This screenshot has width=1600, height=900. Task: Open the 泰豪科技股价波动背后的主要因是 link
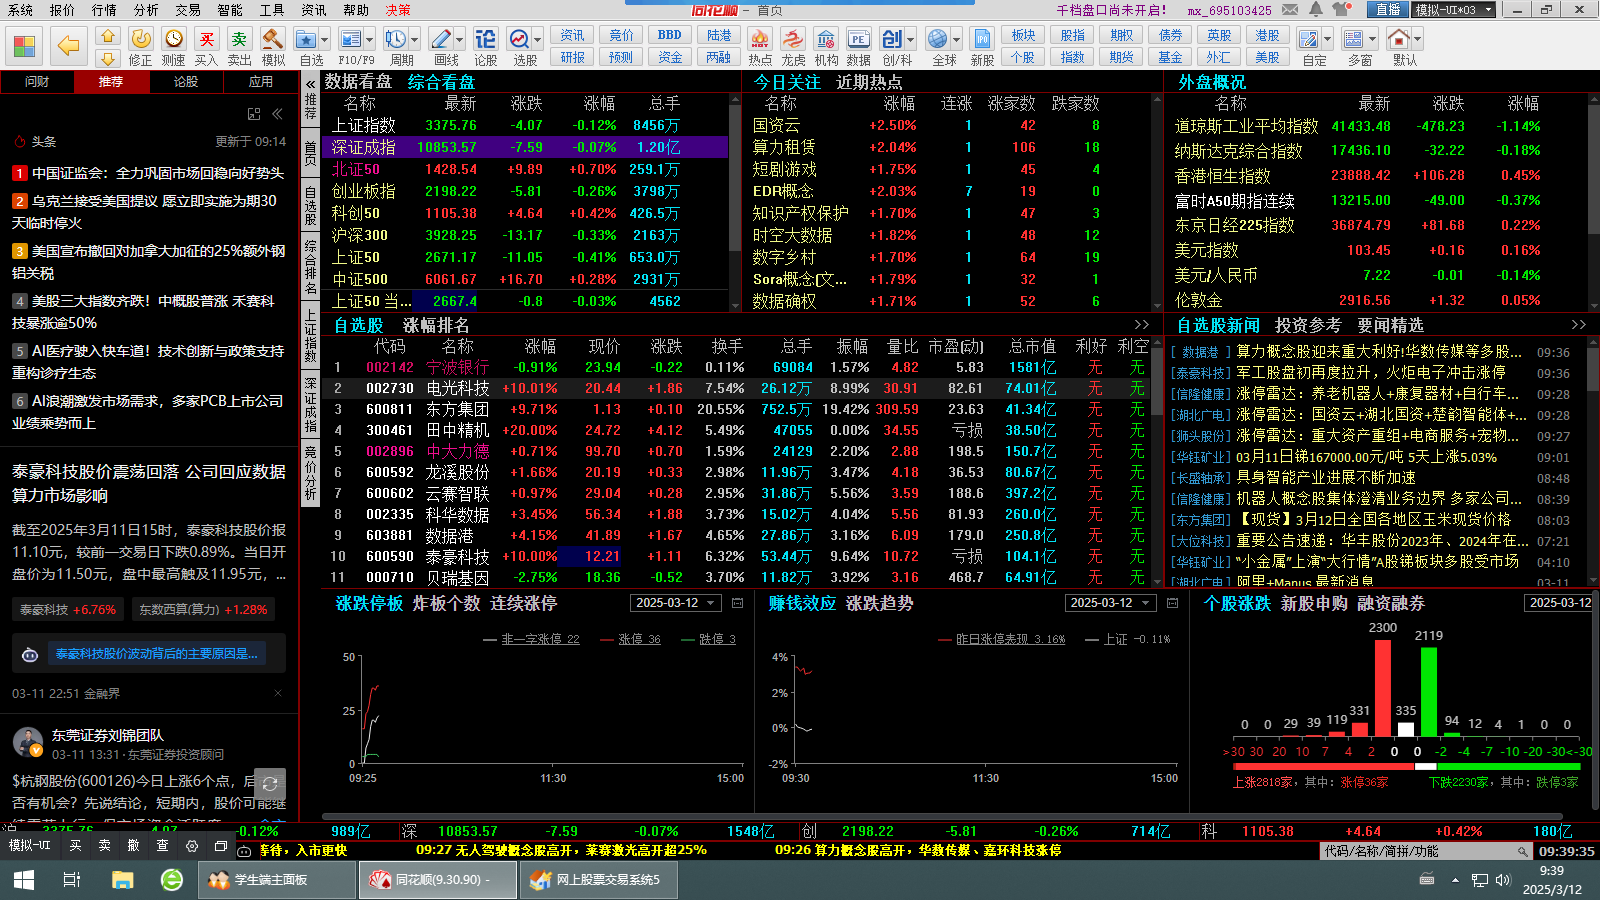(x=156, y=654)
